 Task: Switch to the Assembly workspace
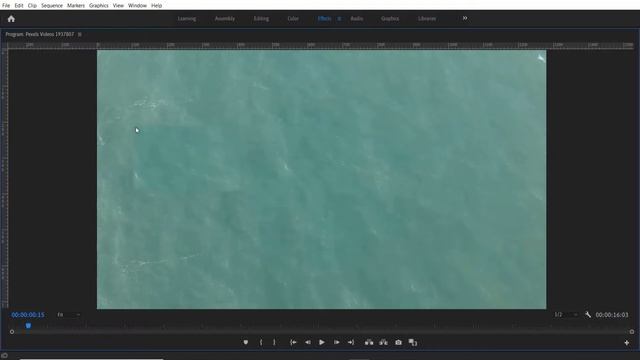(x=225, y=19)
